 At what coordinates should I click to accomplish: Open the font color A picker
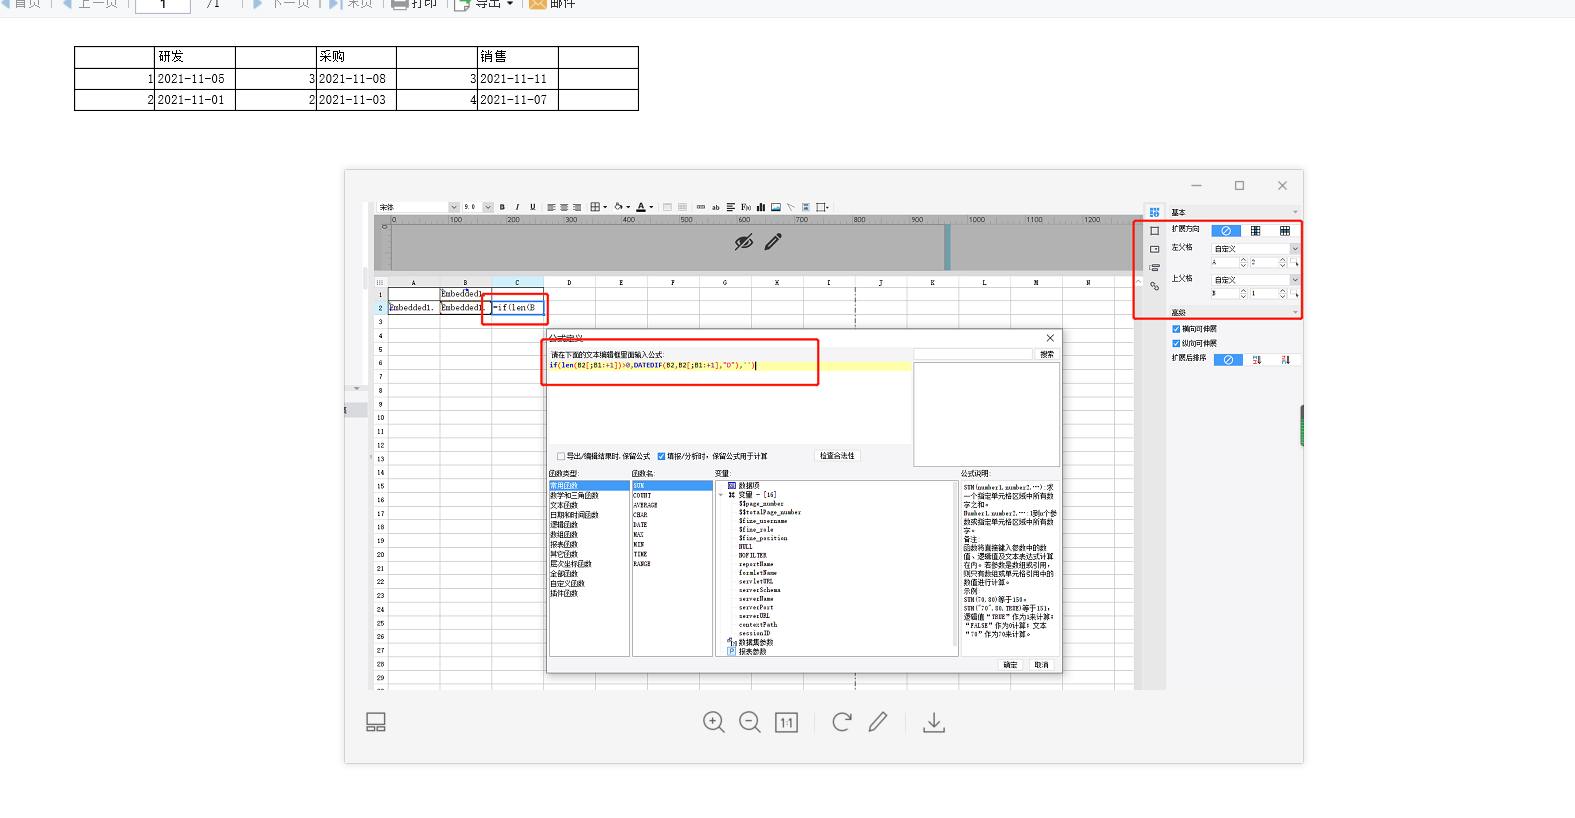(645, 207)
